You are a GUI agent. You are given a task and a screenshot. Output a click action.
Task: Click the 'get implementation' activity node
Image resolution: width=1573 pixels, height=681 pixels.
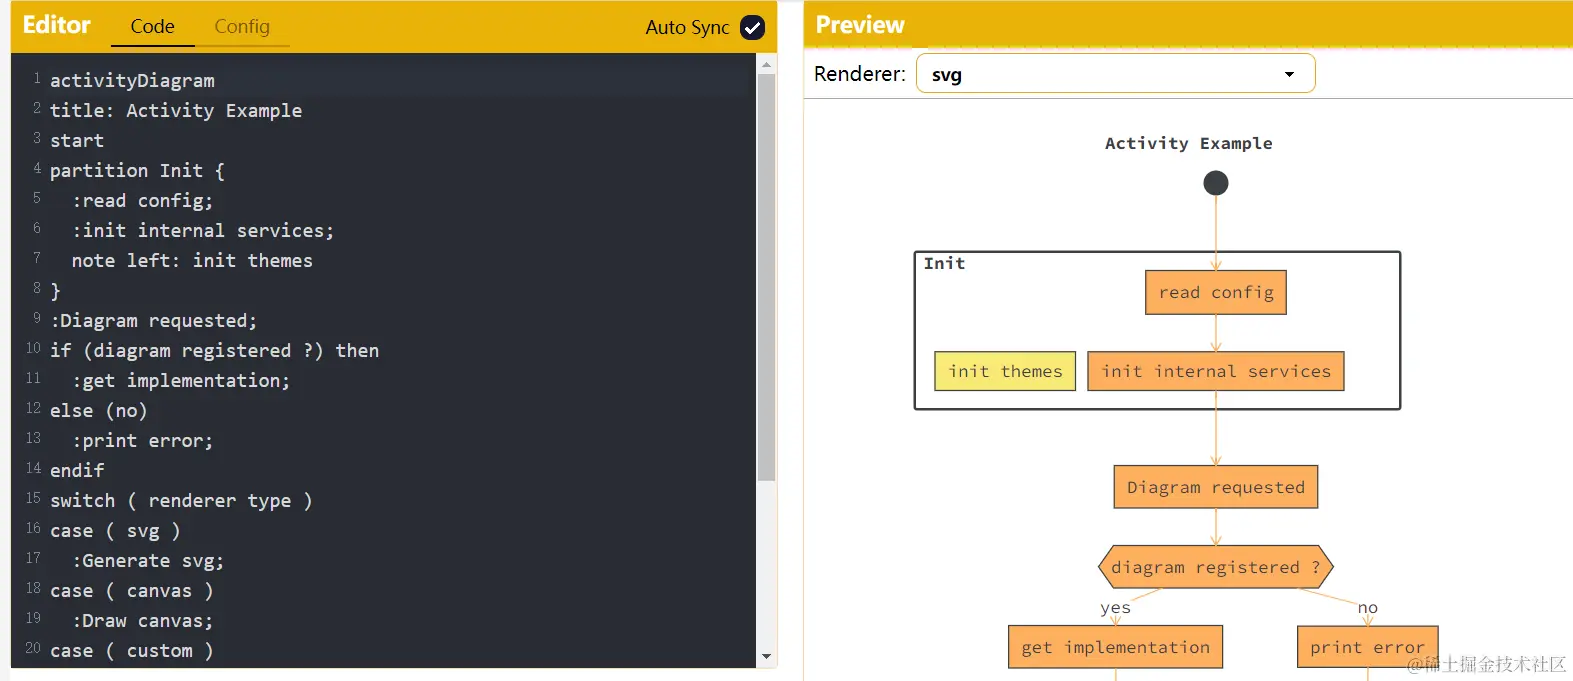pos(1115,647)
